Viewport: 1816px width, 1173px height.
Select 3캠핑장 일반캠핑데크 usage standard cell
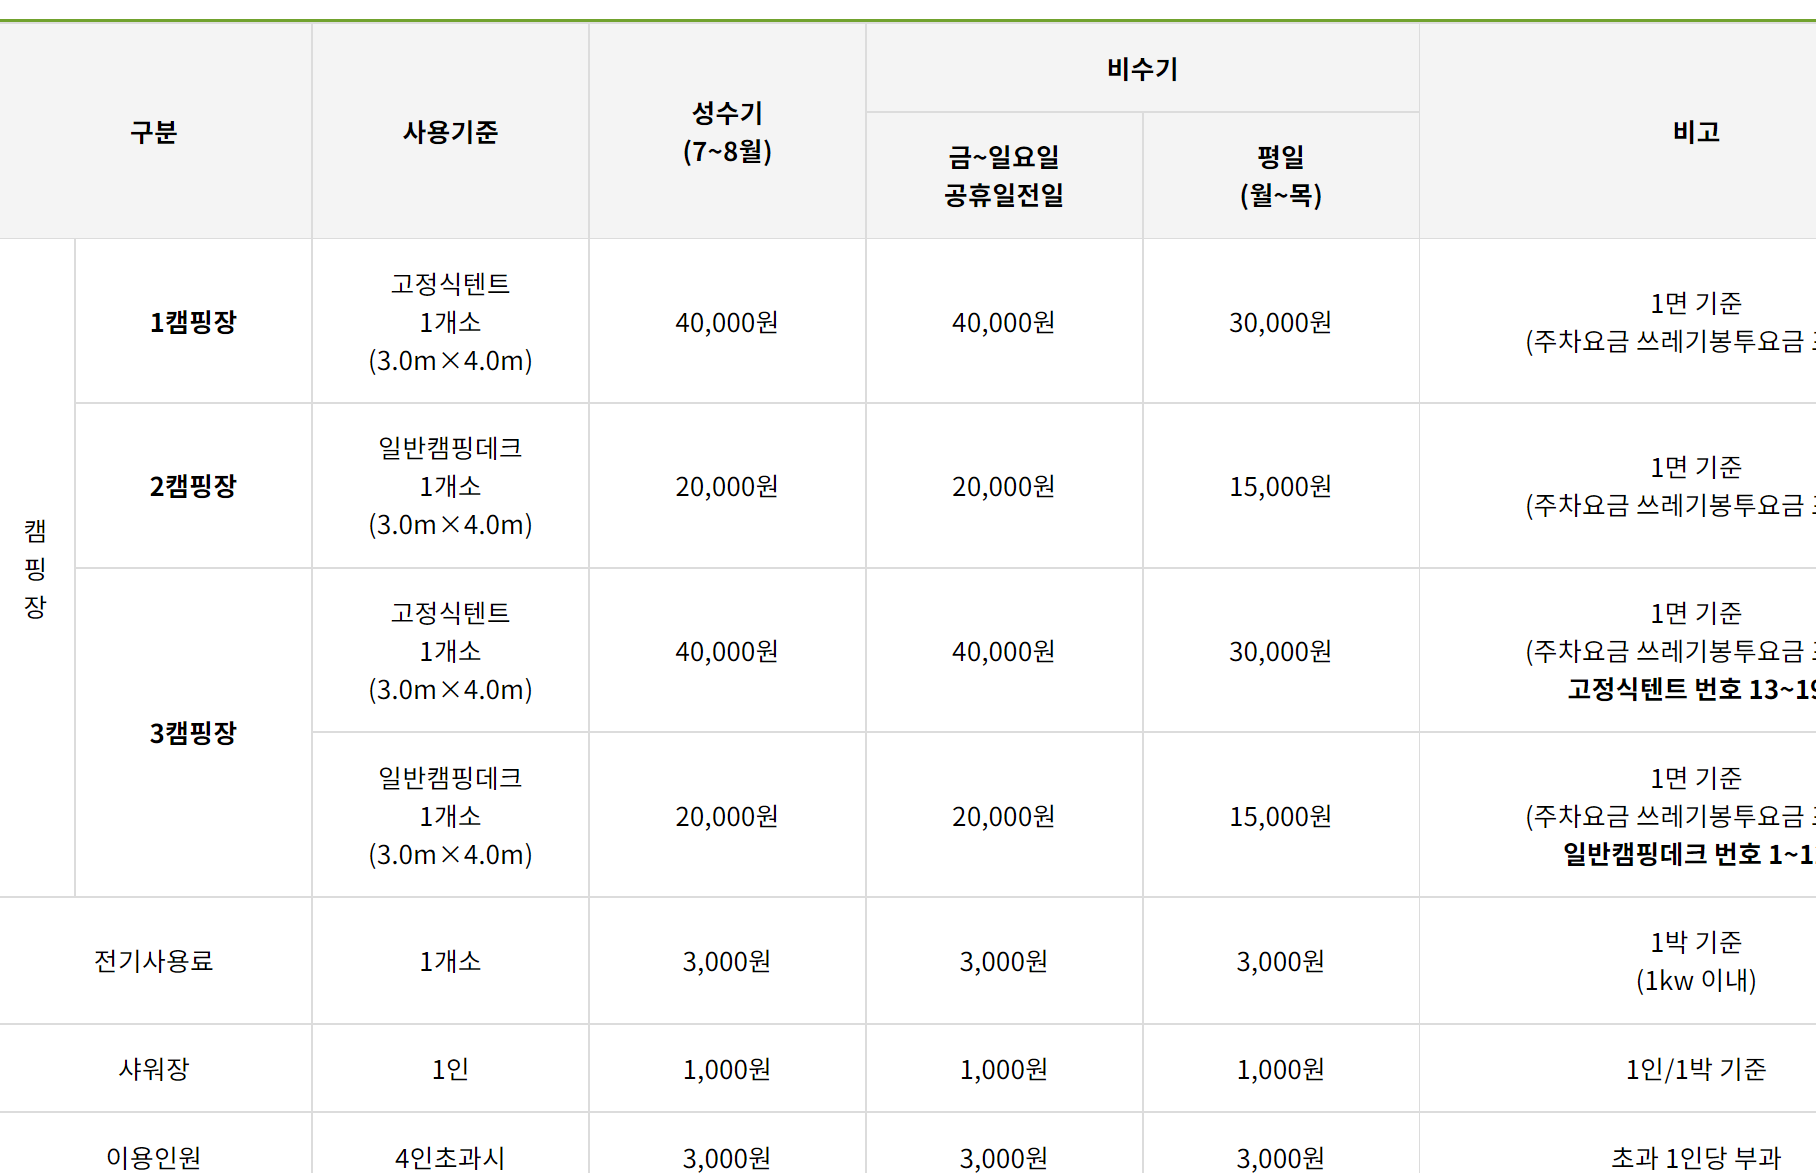click(450, 816)
